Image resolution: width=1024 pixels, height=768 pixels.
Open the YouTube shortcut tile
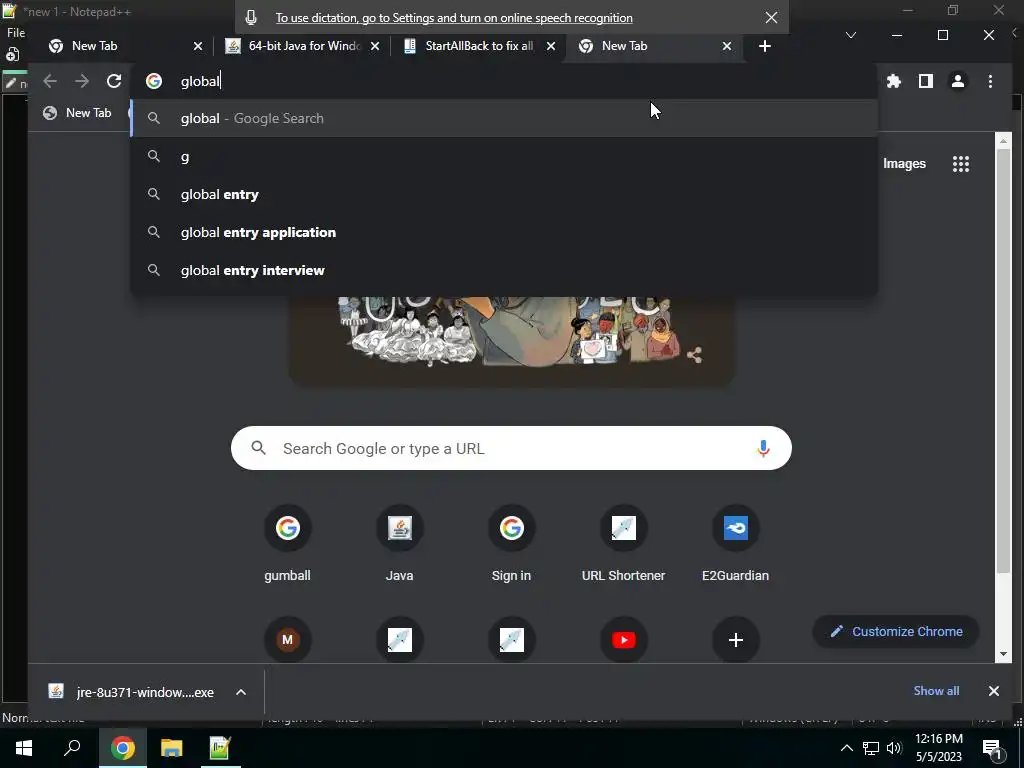click(624, 639)
